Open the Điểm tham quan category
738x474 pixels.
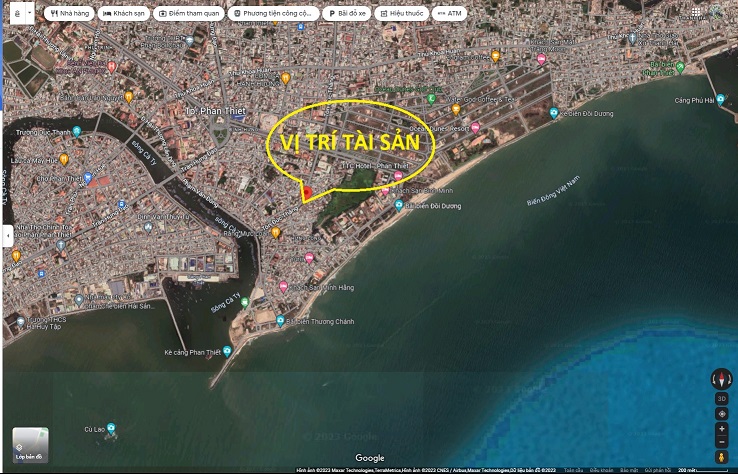189,14
